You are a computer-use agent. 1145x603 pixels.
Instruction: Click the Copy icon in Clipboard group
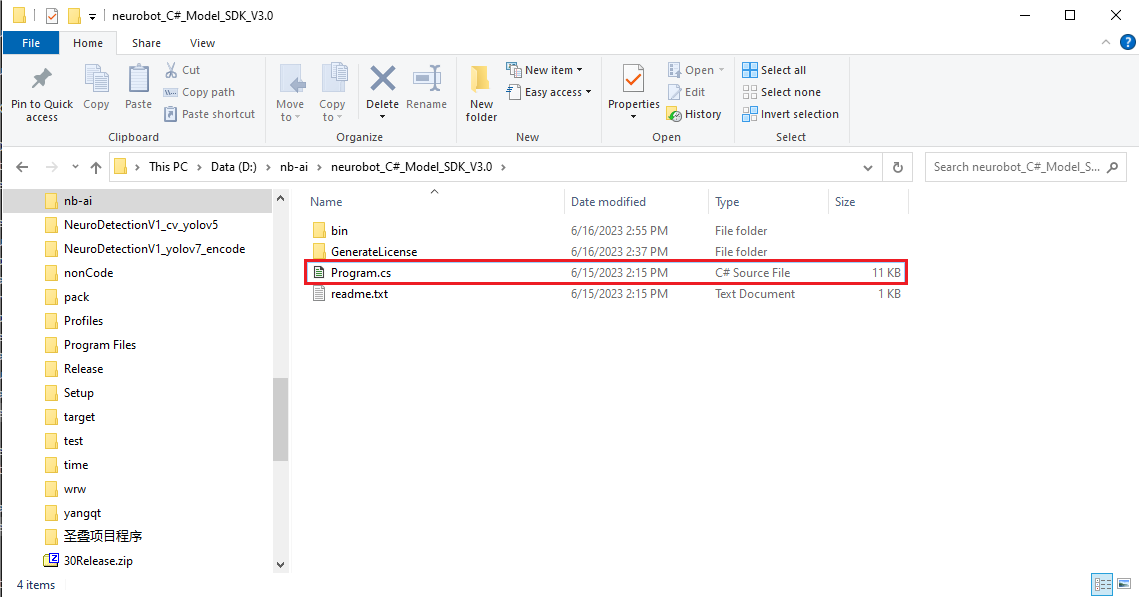pos(96,79)
